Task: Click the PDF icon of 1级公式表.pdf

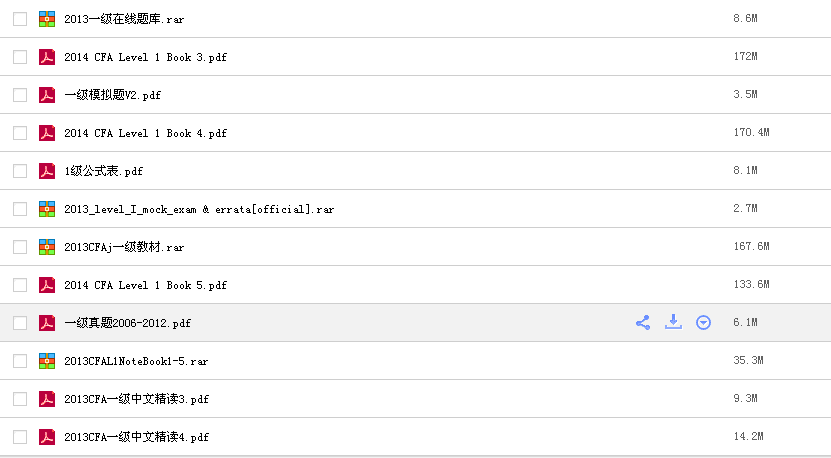Action: pos(47,171)
